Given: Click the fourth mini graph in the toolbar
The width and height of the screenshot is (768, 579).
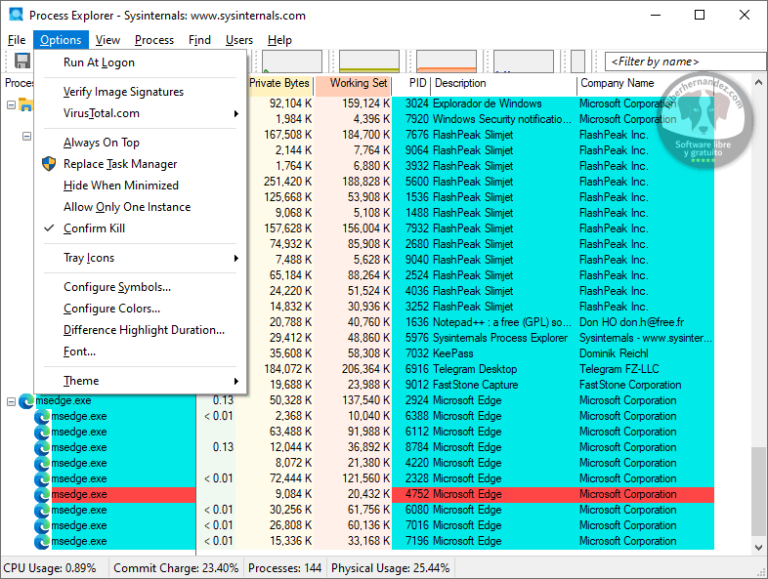Looking at the screenshot, I should point(524,61).
